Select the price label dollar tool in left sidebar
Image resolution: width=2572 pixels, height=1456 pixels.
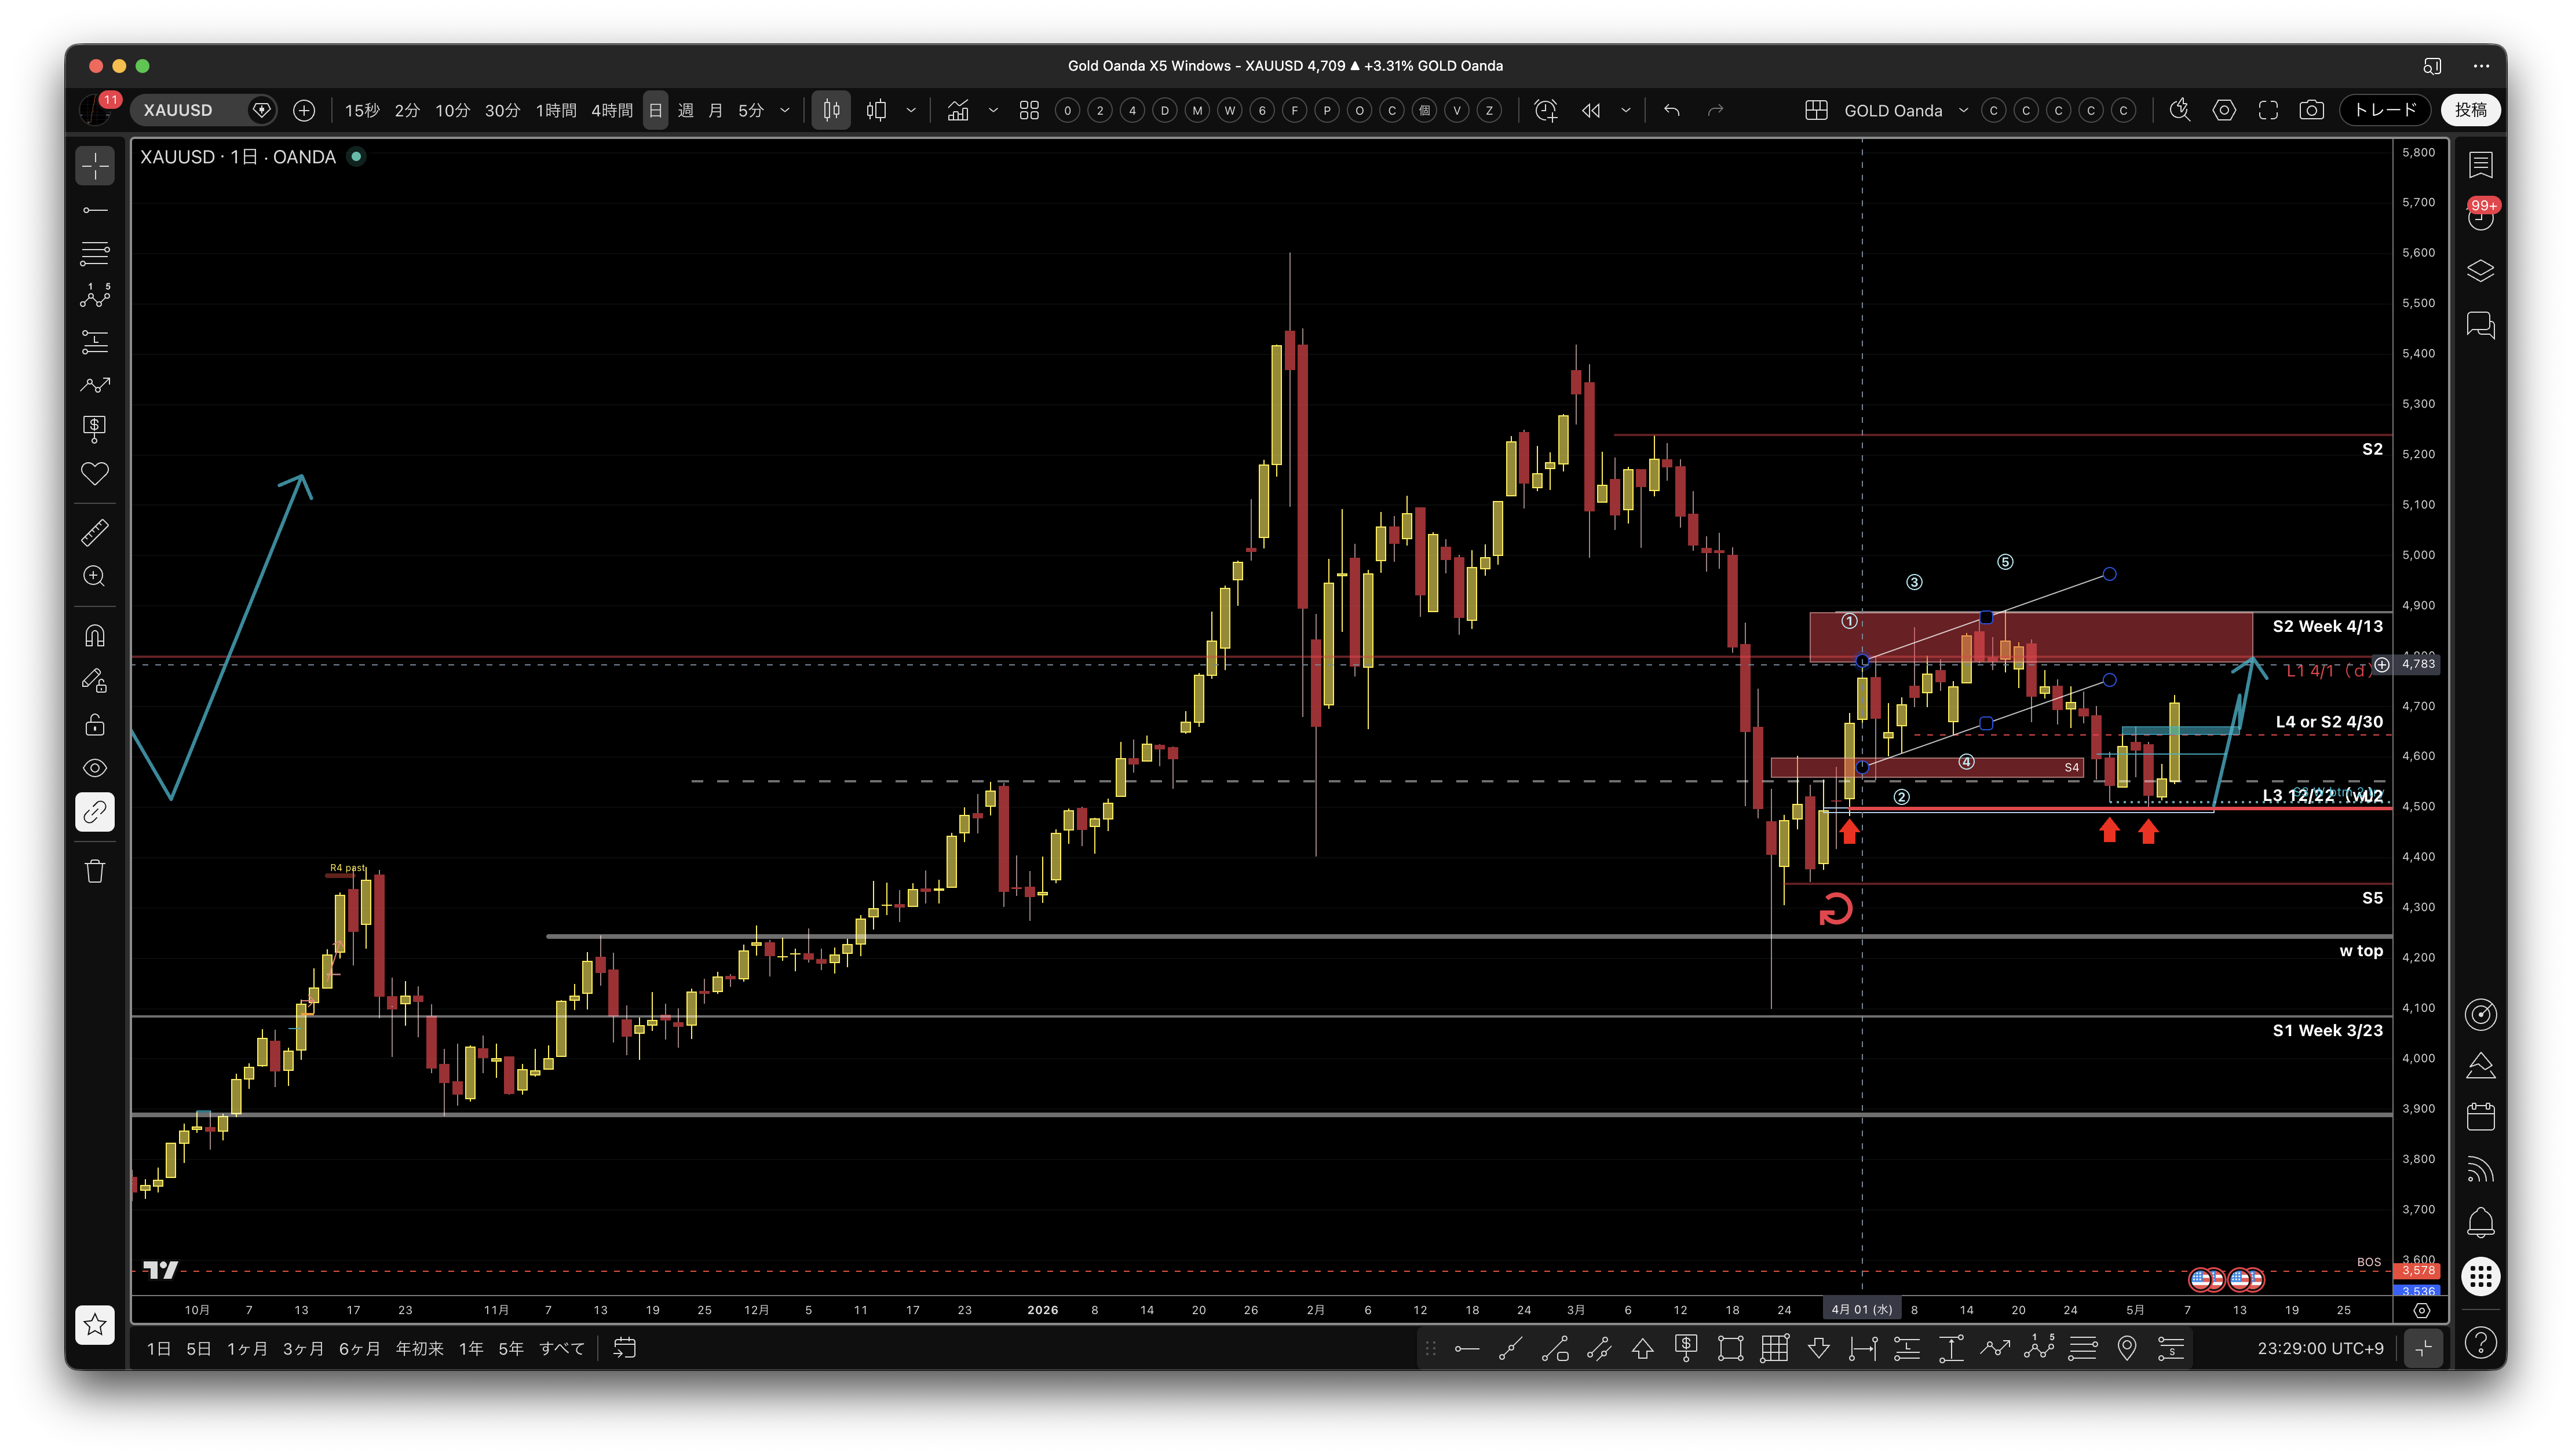pyautogui.click(x=95, y=429)
